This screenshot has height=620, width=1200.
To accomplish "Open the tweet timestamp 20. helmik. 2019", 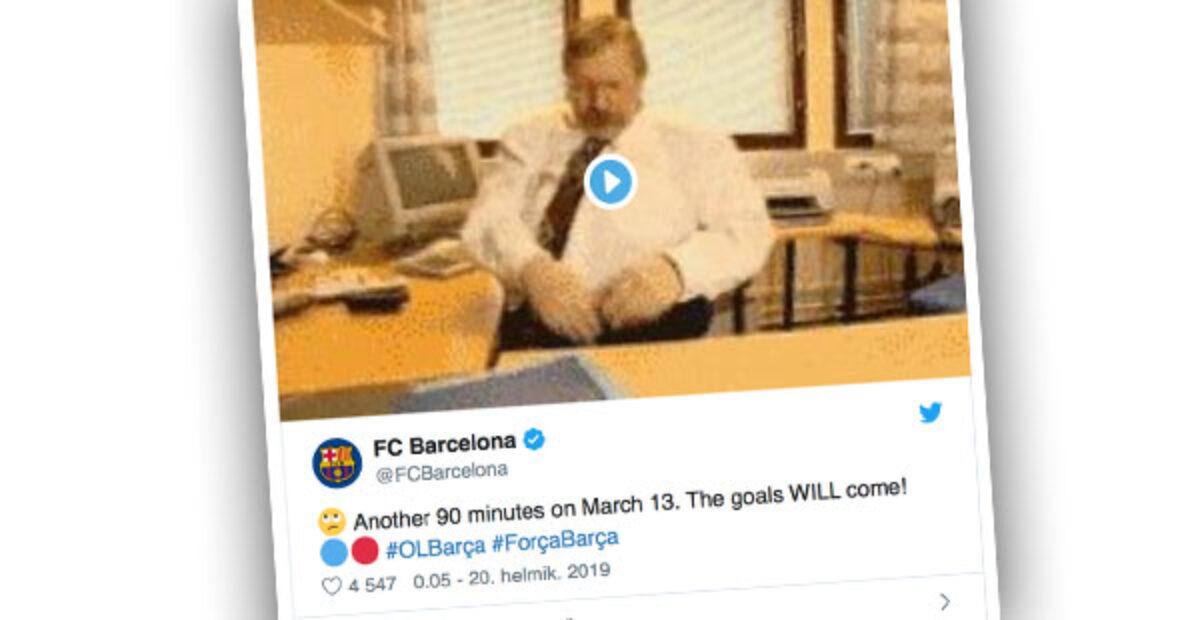I will pyautogui.click(x=511, y=575).
